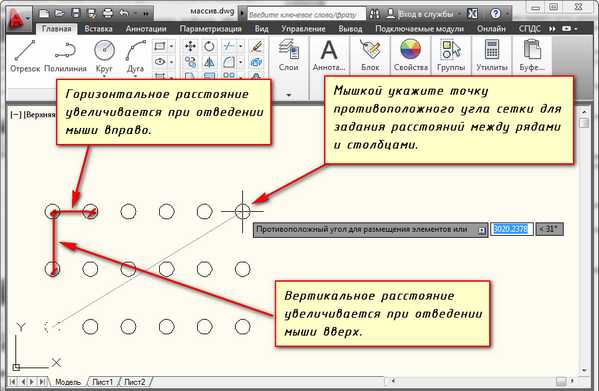The height and width of the screenshot is (391, 599).
Task: Show more ribbon tabs after СПДС
Action: pos(552,29)
